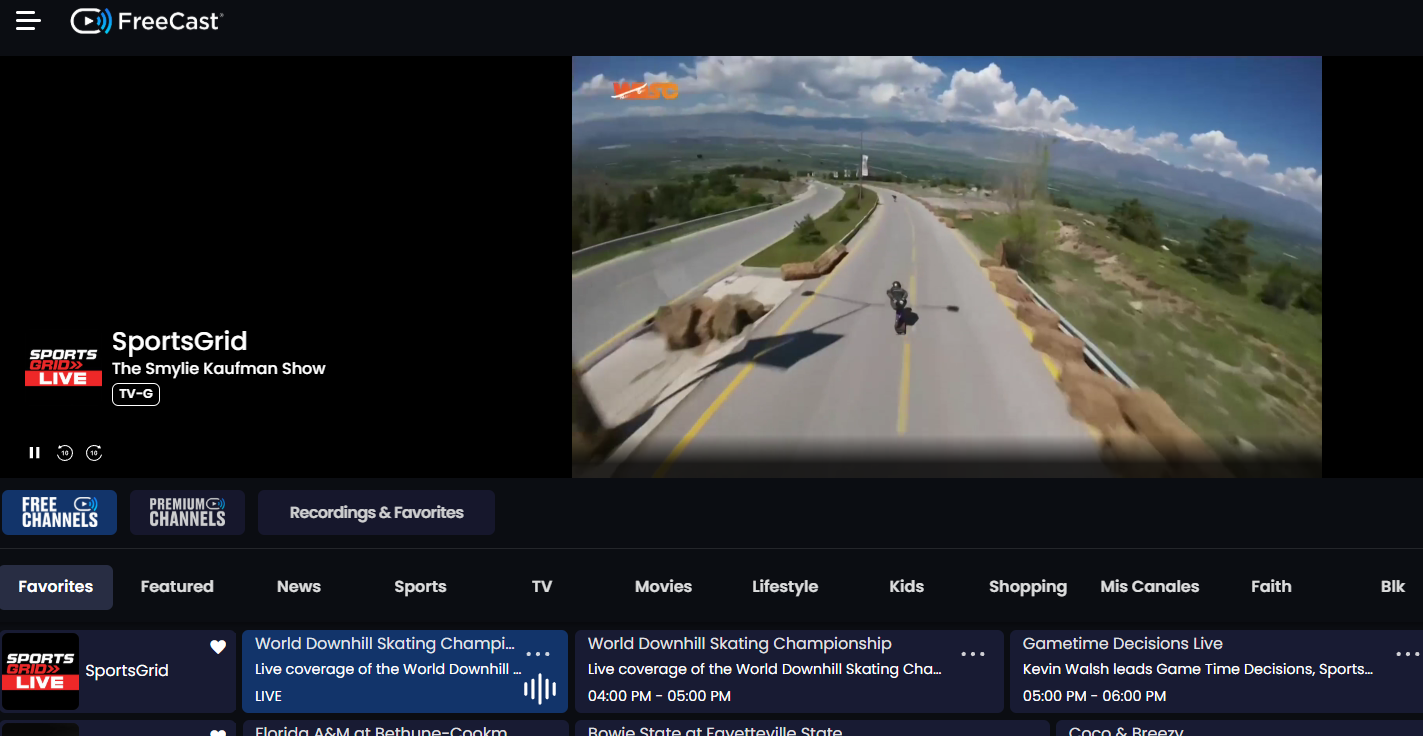Screen dimensions: 1423x736
Task: Click the 04:00 PM - 05:00 PM time label
Action: pyautogui.click(x=659, y=696)
